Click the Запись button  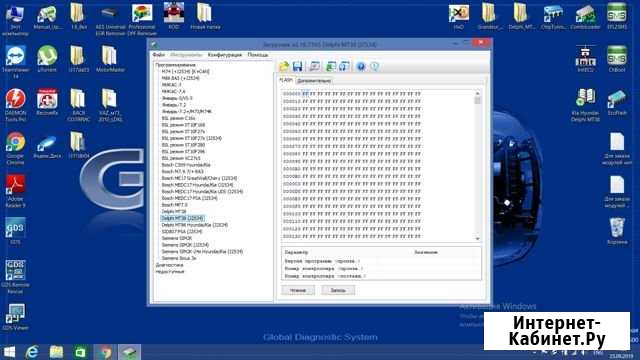coord(338,290)
